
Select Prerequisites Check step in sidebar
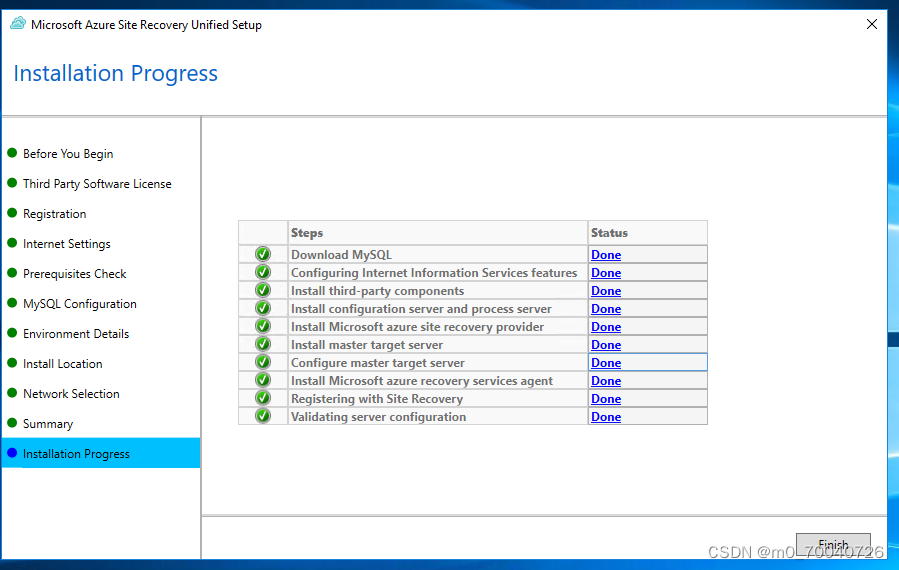(x=75, y=274)
